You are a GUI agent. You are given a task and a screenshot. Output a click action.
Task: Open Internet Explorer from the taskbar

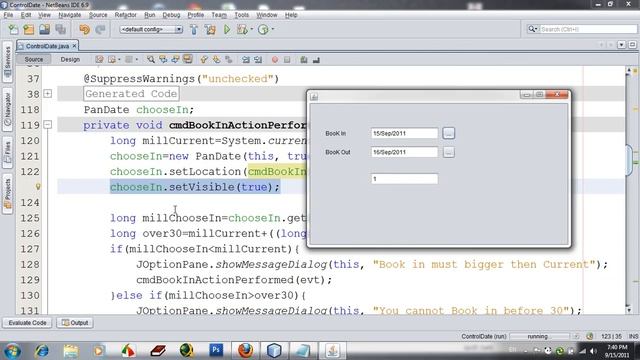point(42,351)
